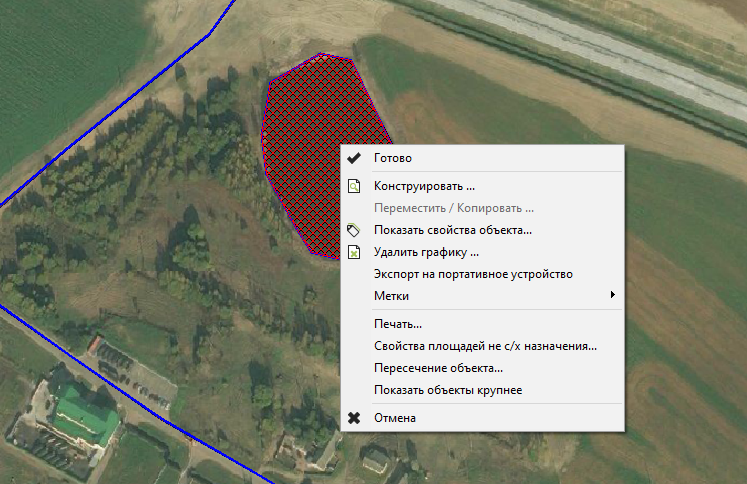747x484 pixels.
Task: Choose Печать... from the context menu
Action: (x=482, y=324)
